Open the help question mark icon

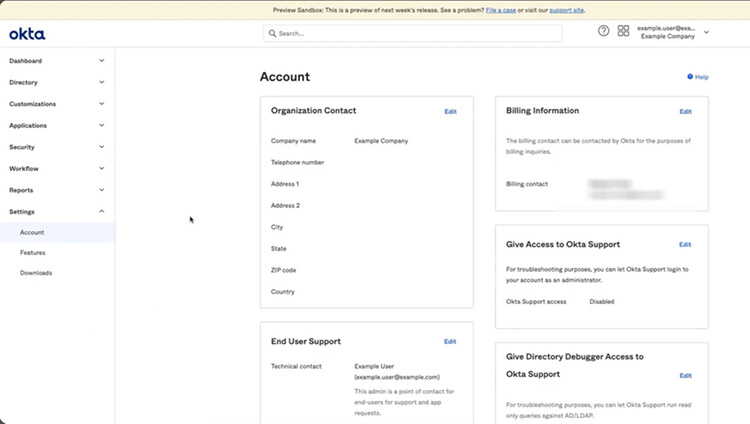(603, 31)
